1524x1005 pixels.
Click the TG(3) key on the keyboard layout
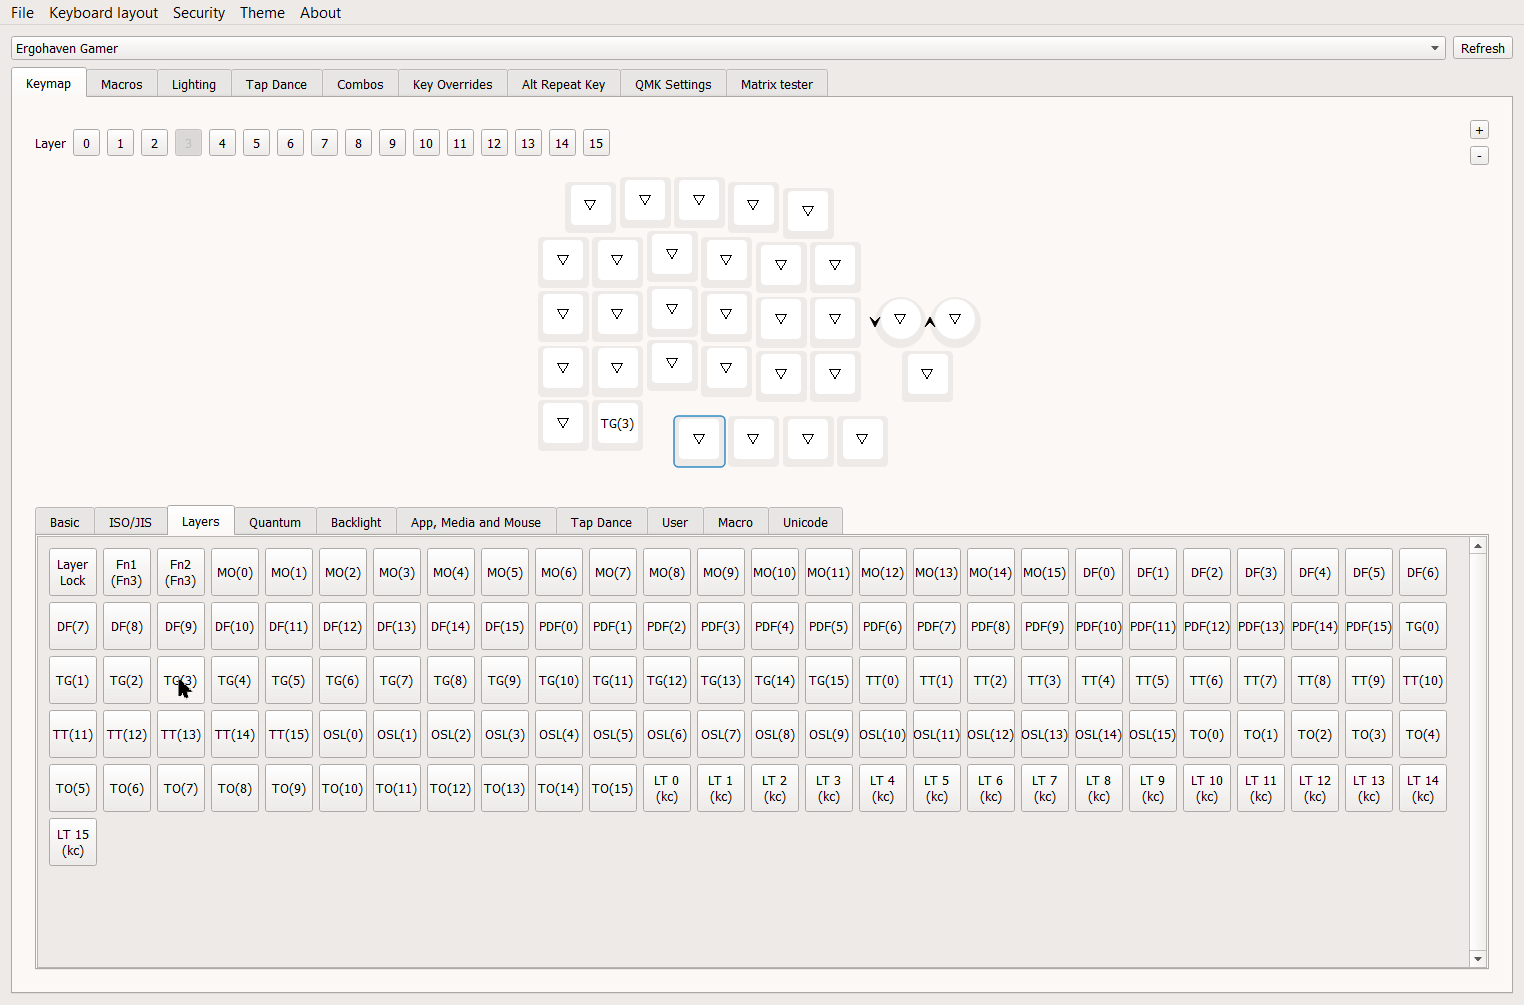617,424
